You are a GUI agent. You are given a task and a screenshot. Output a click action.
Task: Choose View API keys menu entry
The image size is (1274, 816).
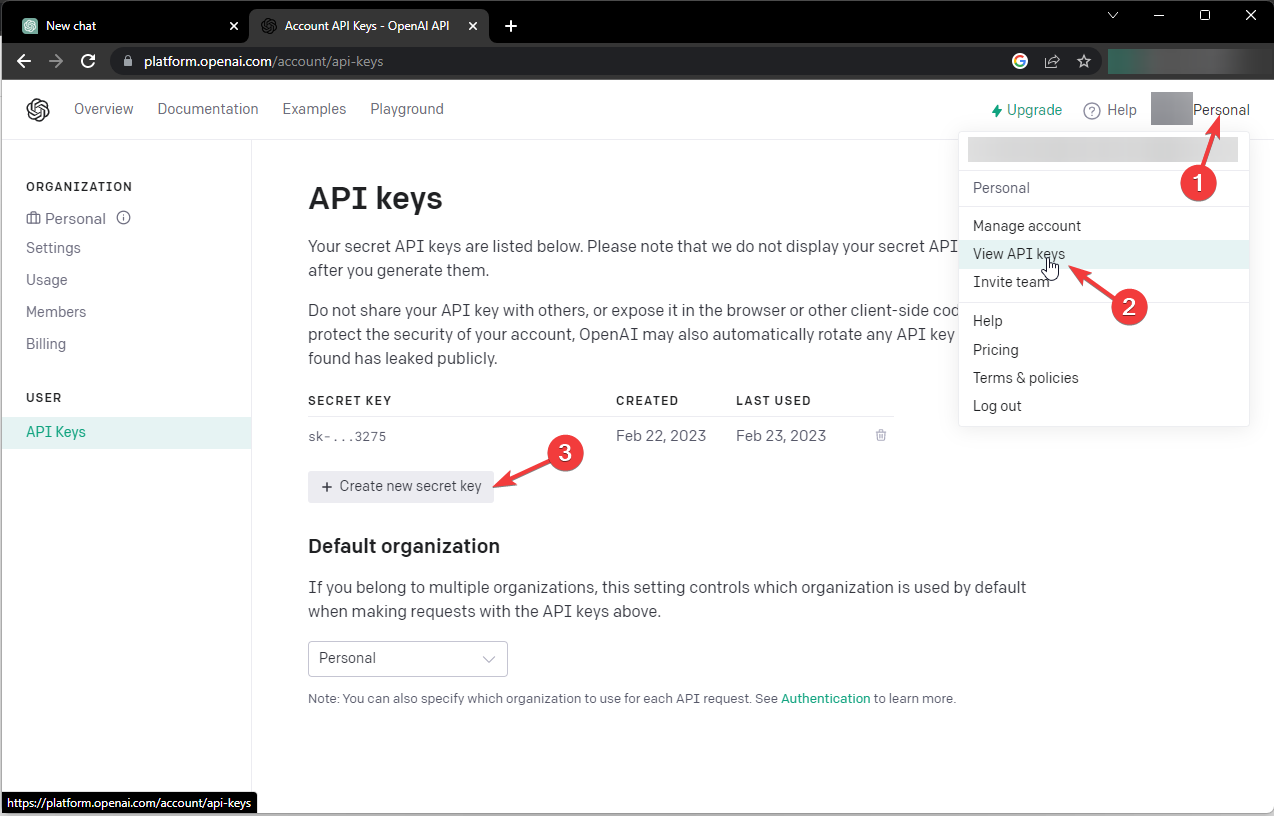tap(1104, 254)
